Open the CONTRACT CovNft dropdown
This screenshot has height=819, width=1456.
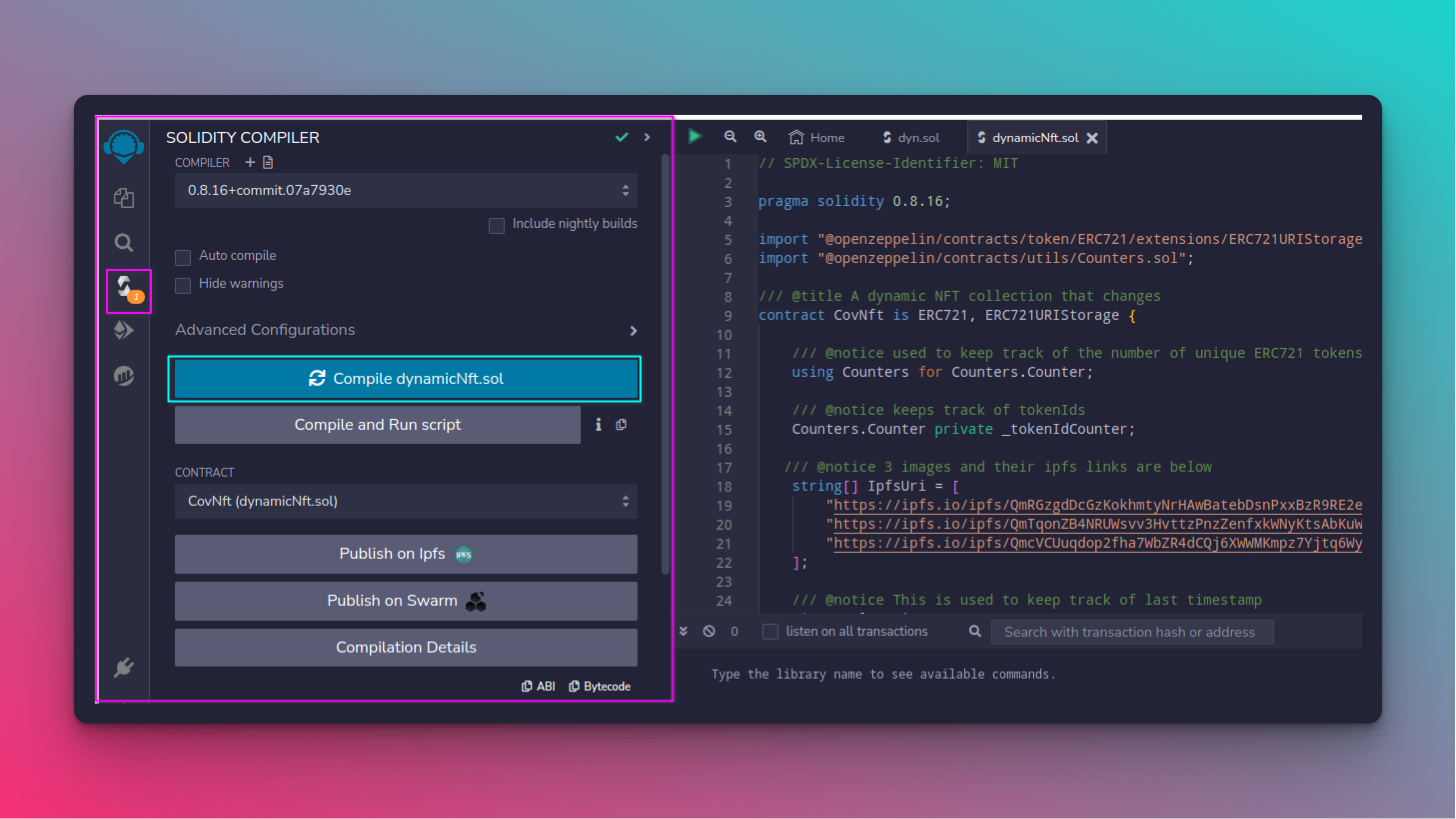(x=406, y=501)
